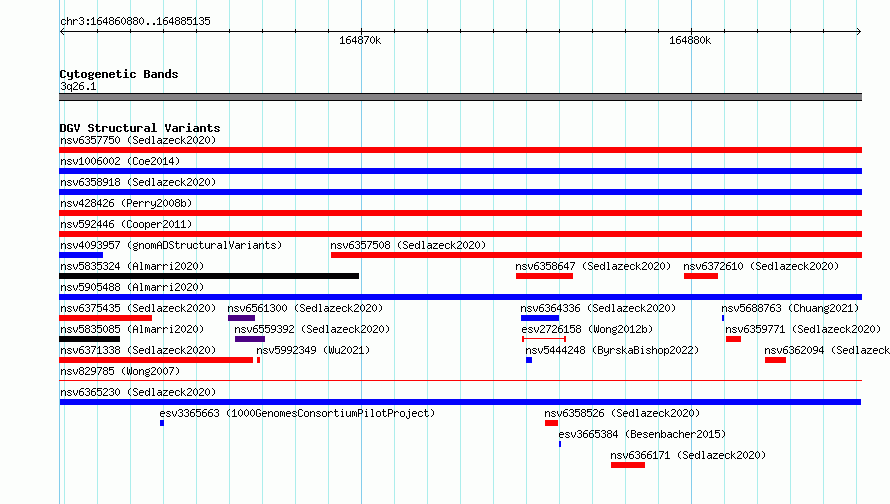Image resolution: width=890 pixels, height=504 pixels.
Task: Click nsv6372610 (Sedlazeck2020) label
Action: (x=761, y=266)
